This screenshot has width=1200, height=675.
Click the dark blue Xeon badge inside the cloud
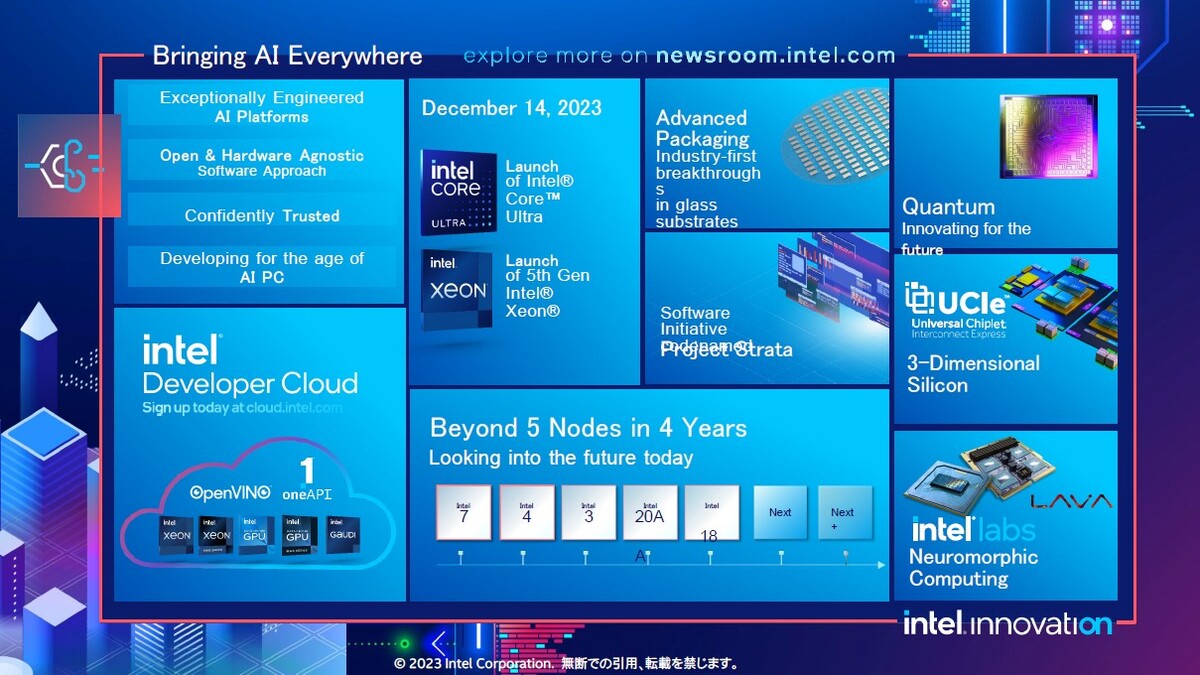pos(177,535)
